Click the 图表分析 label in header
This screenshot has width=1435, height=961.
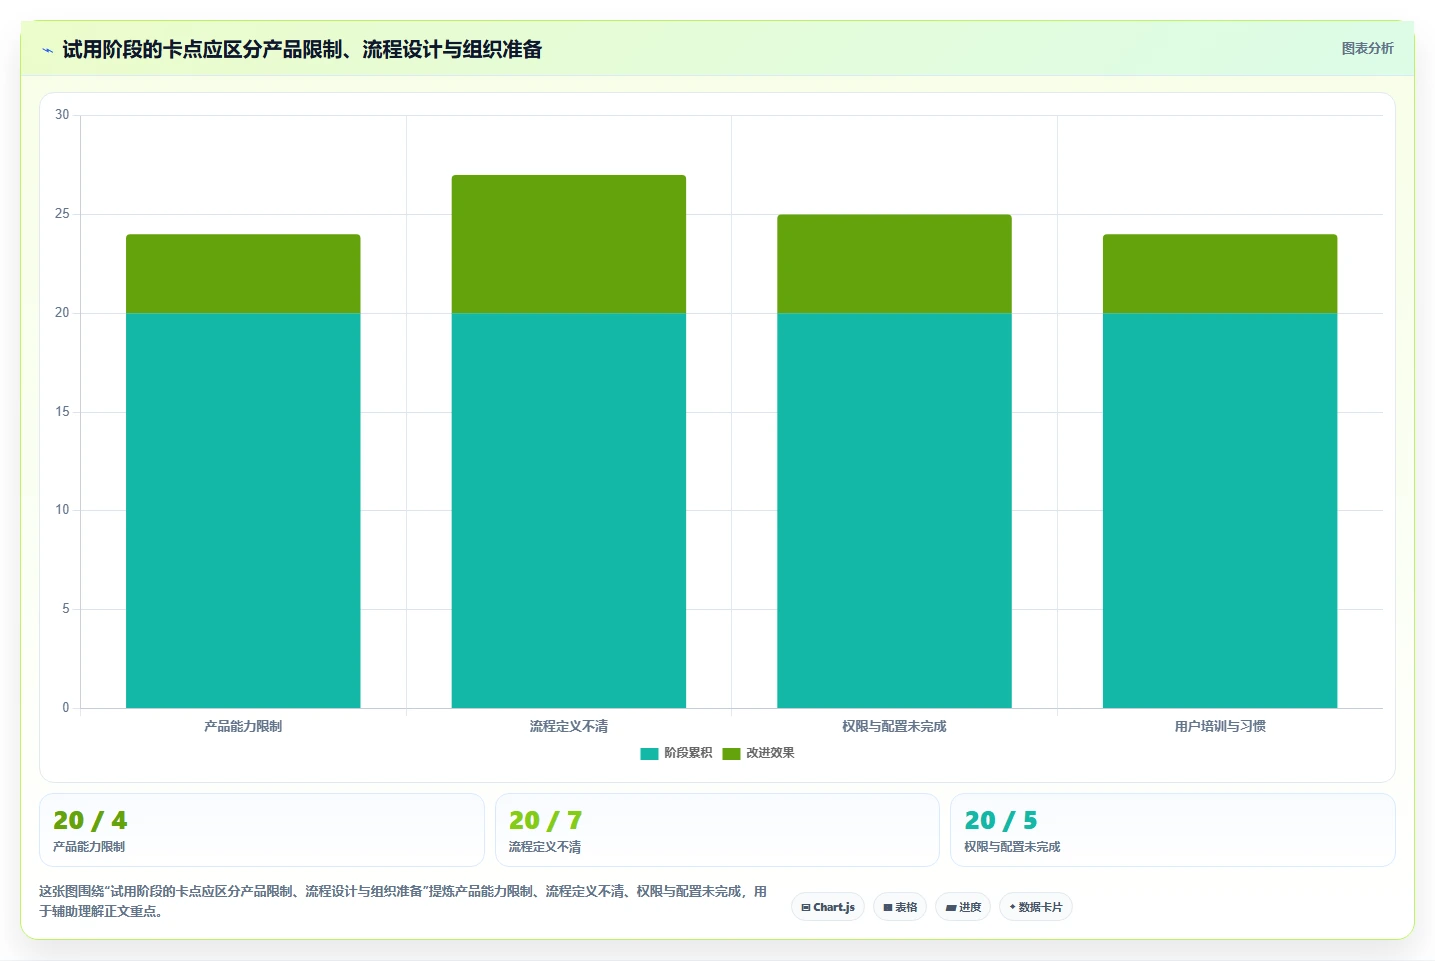coord(1367,48)
